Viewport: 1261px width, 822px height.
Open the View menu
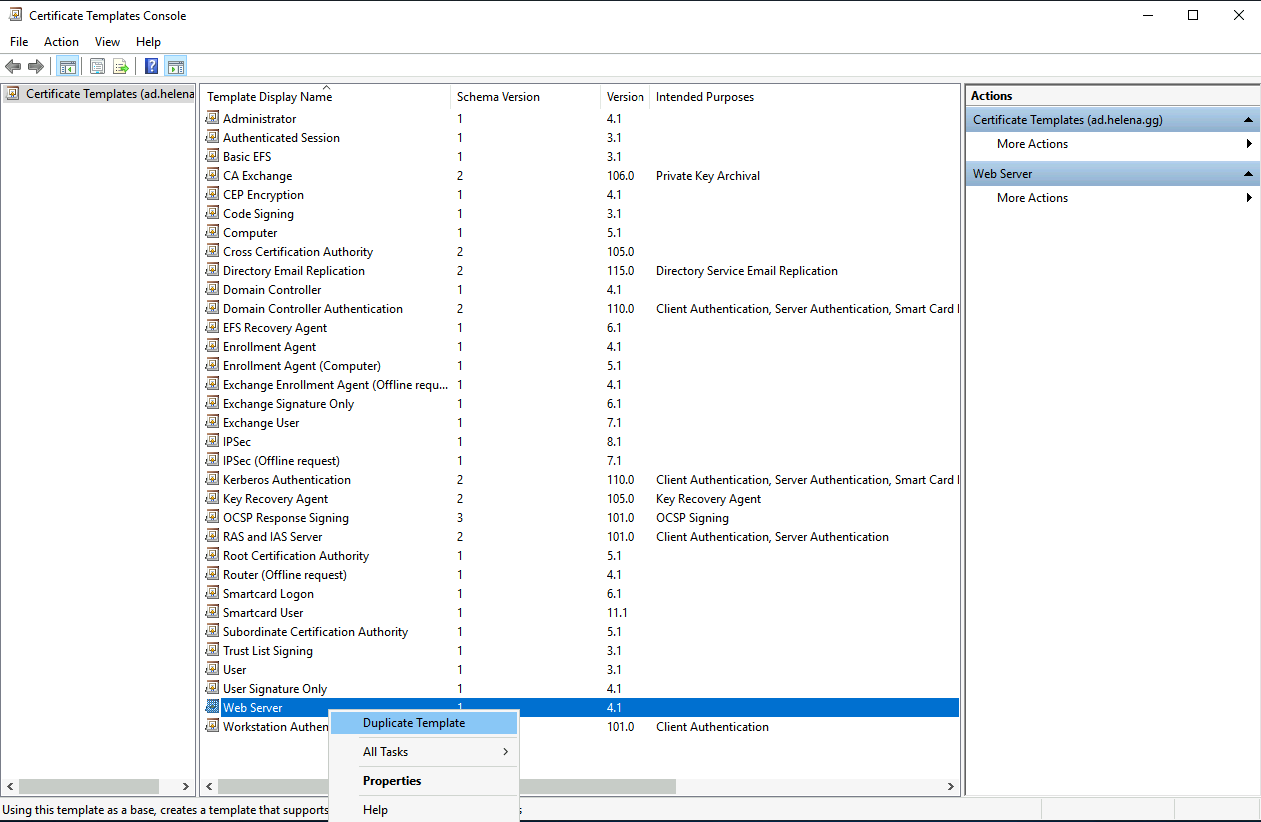(107, 42)
